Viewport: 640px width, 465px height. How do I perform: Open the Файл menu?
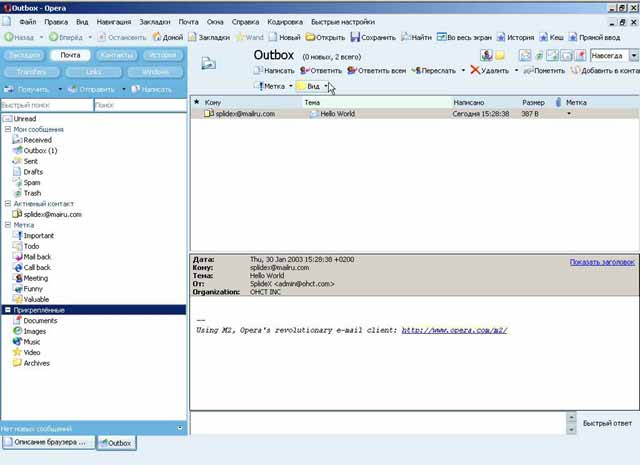[28, 22]
